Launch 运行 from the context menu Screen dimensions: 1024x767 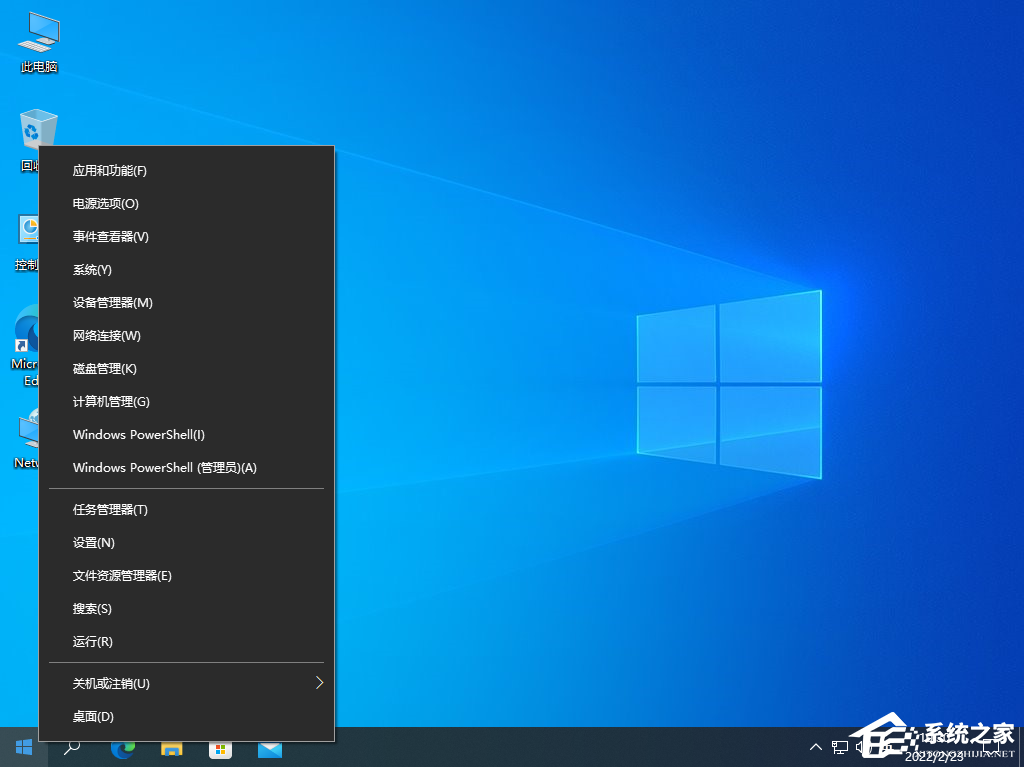pyautogui.click(x=92, y=641)
